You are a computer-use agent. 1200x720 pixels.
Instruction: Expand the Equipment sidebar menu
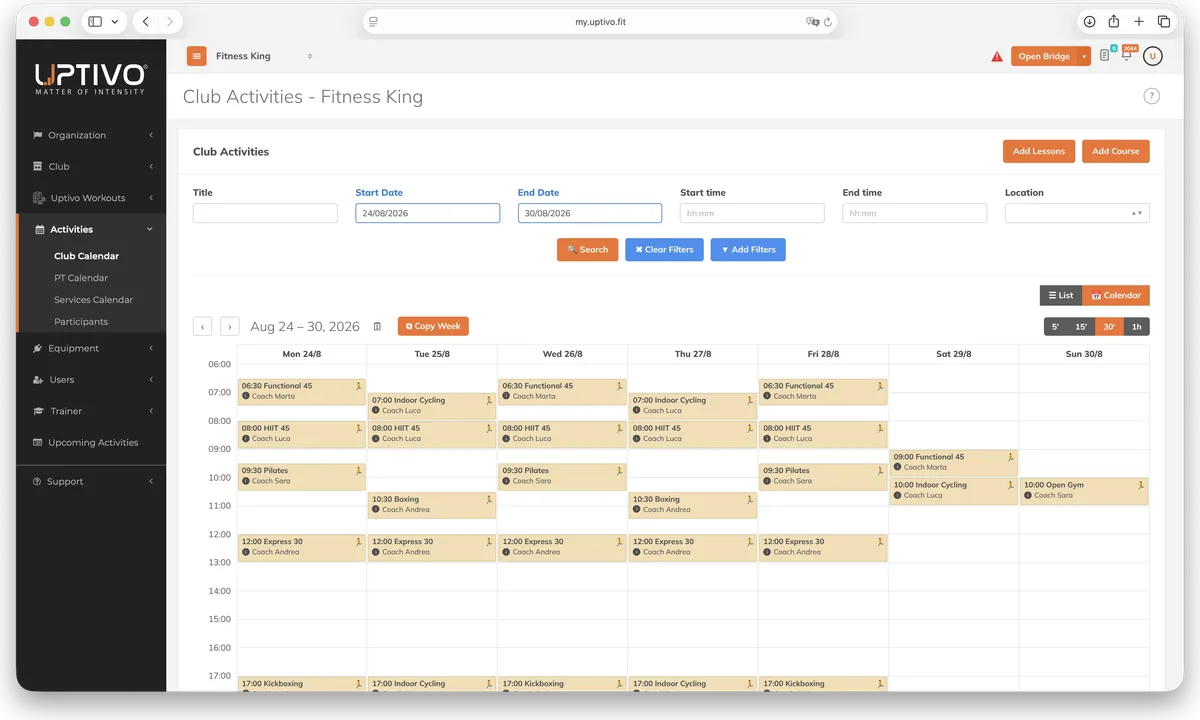tap(91, 348)
